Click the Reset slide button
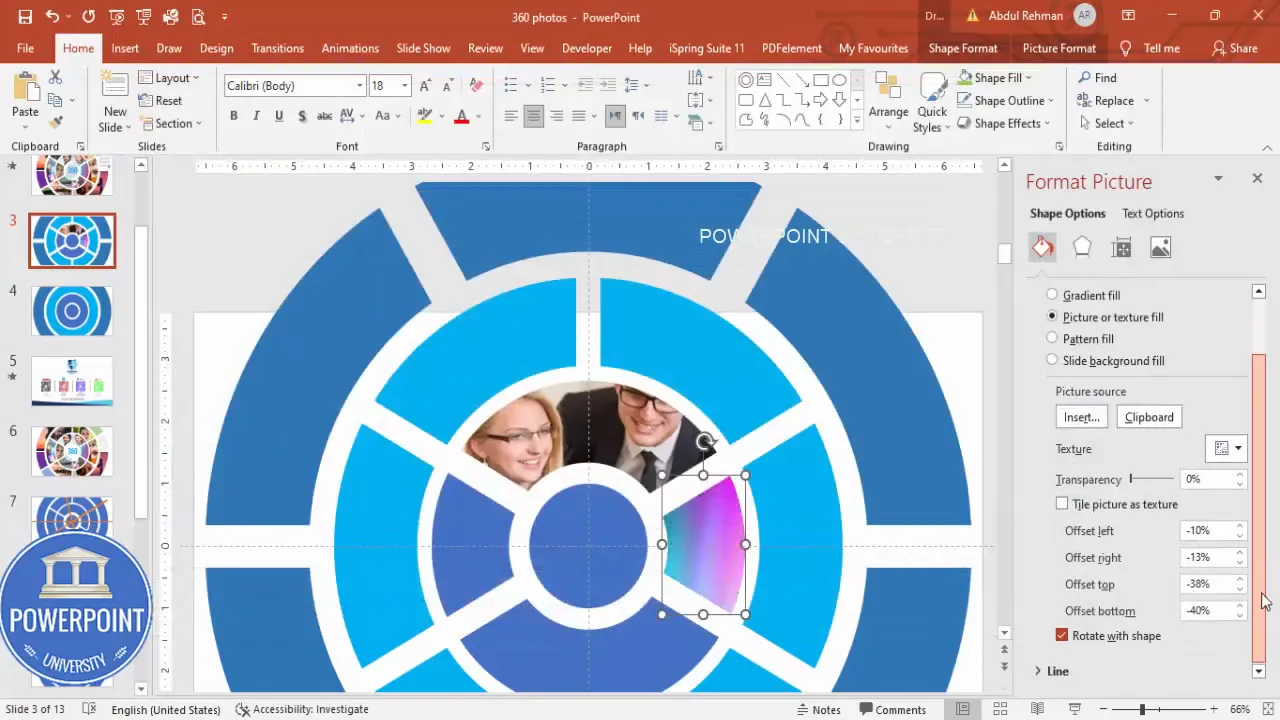The image size is (1280, 720). pyautogui.click(x=160, y=100)
